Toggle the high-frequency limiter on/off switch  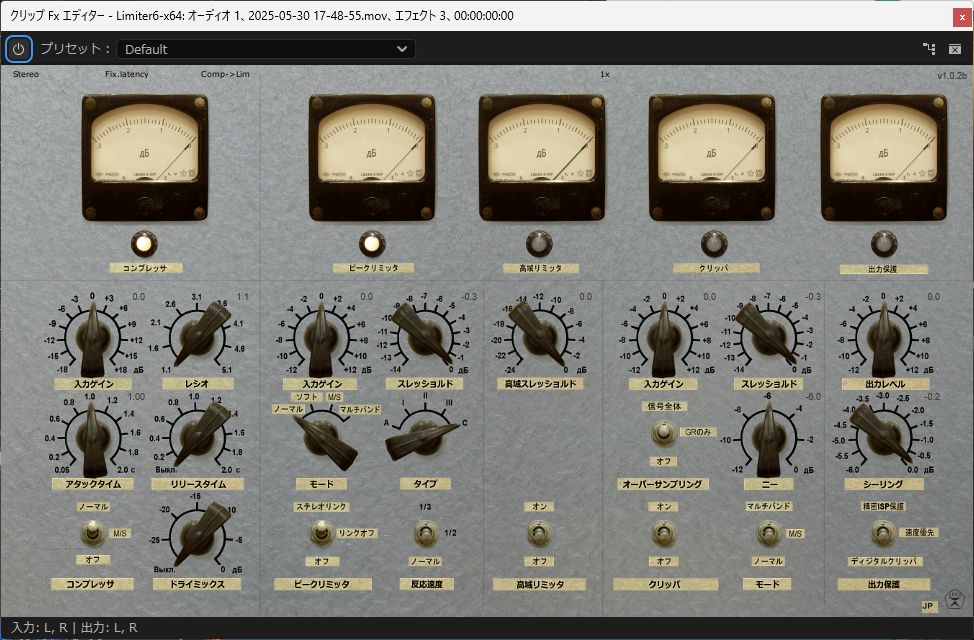pyautogui.click(x=540, y=533)
